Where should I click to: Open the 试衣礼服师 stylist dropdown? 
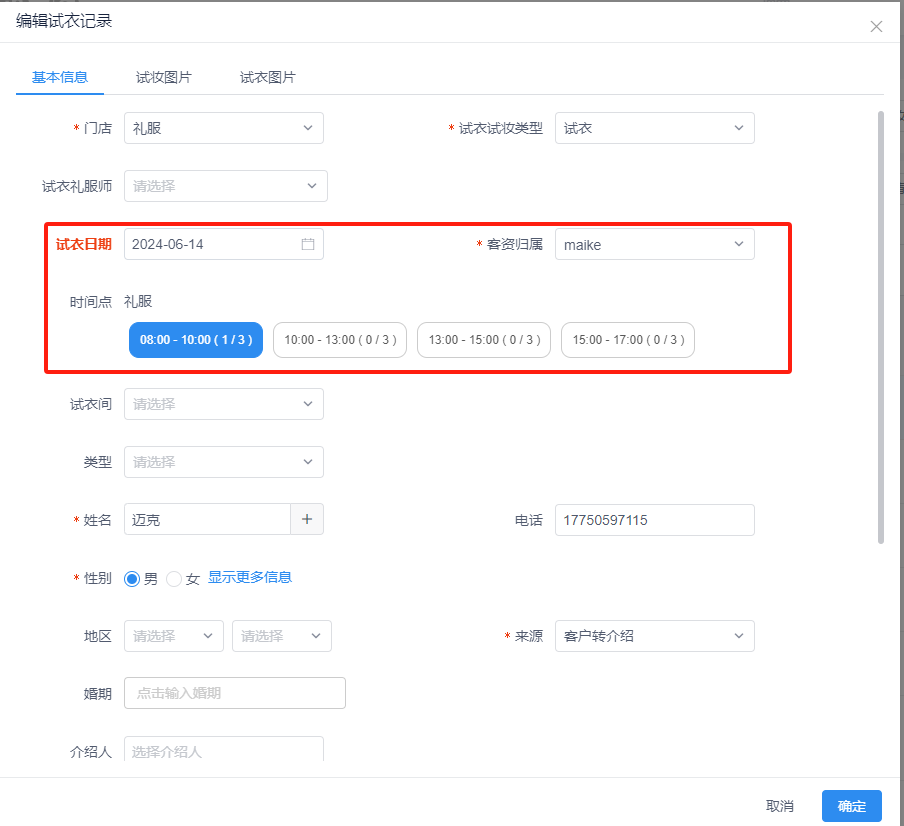[225, 186]
